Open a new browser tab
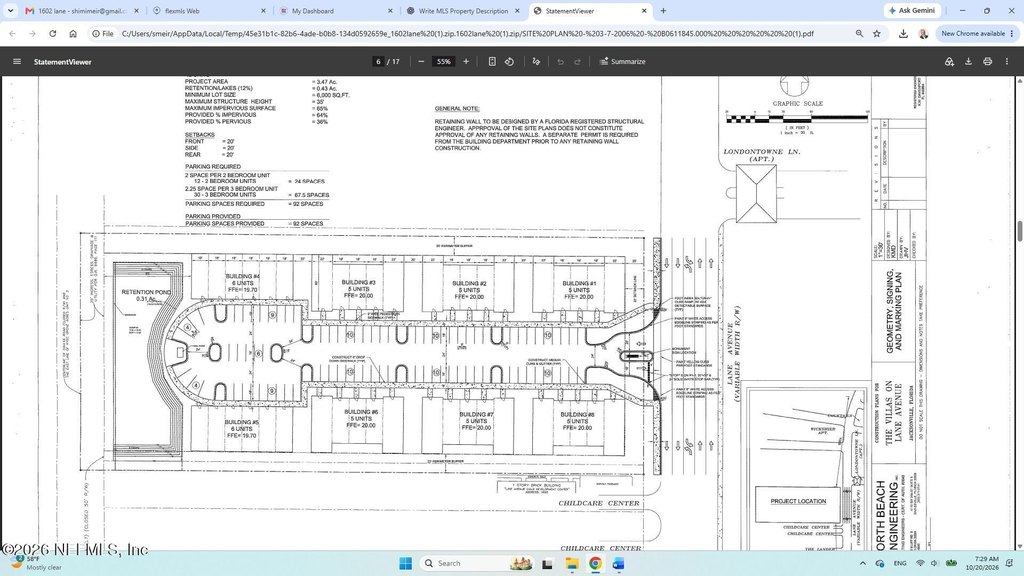1024x576 pixels. (664, 11)
